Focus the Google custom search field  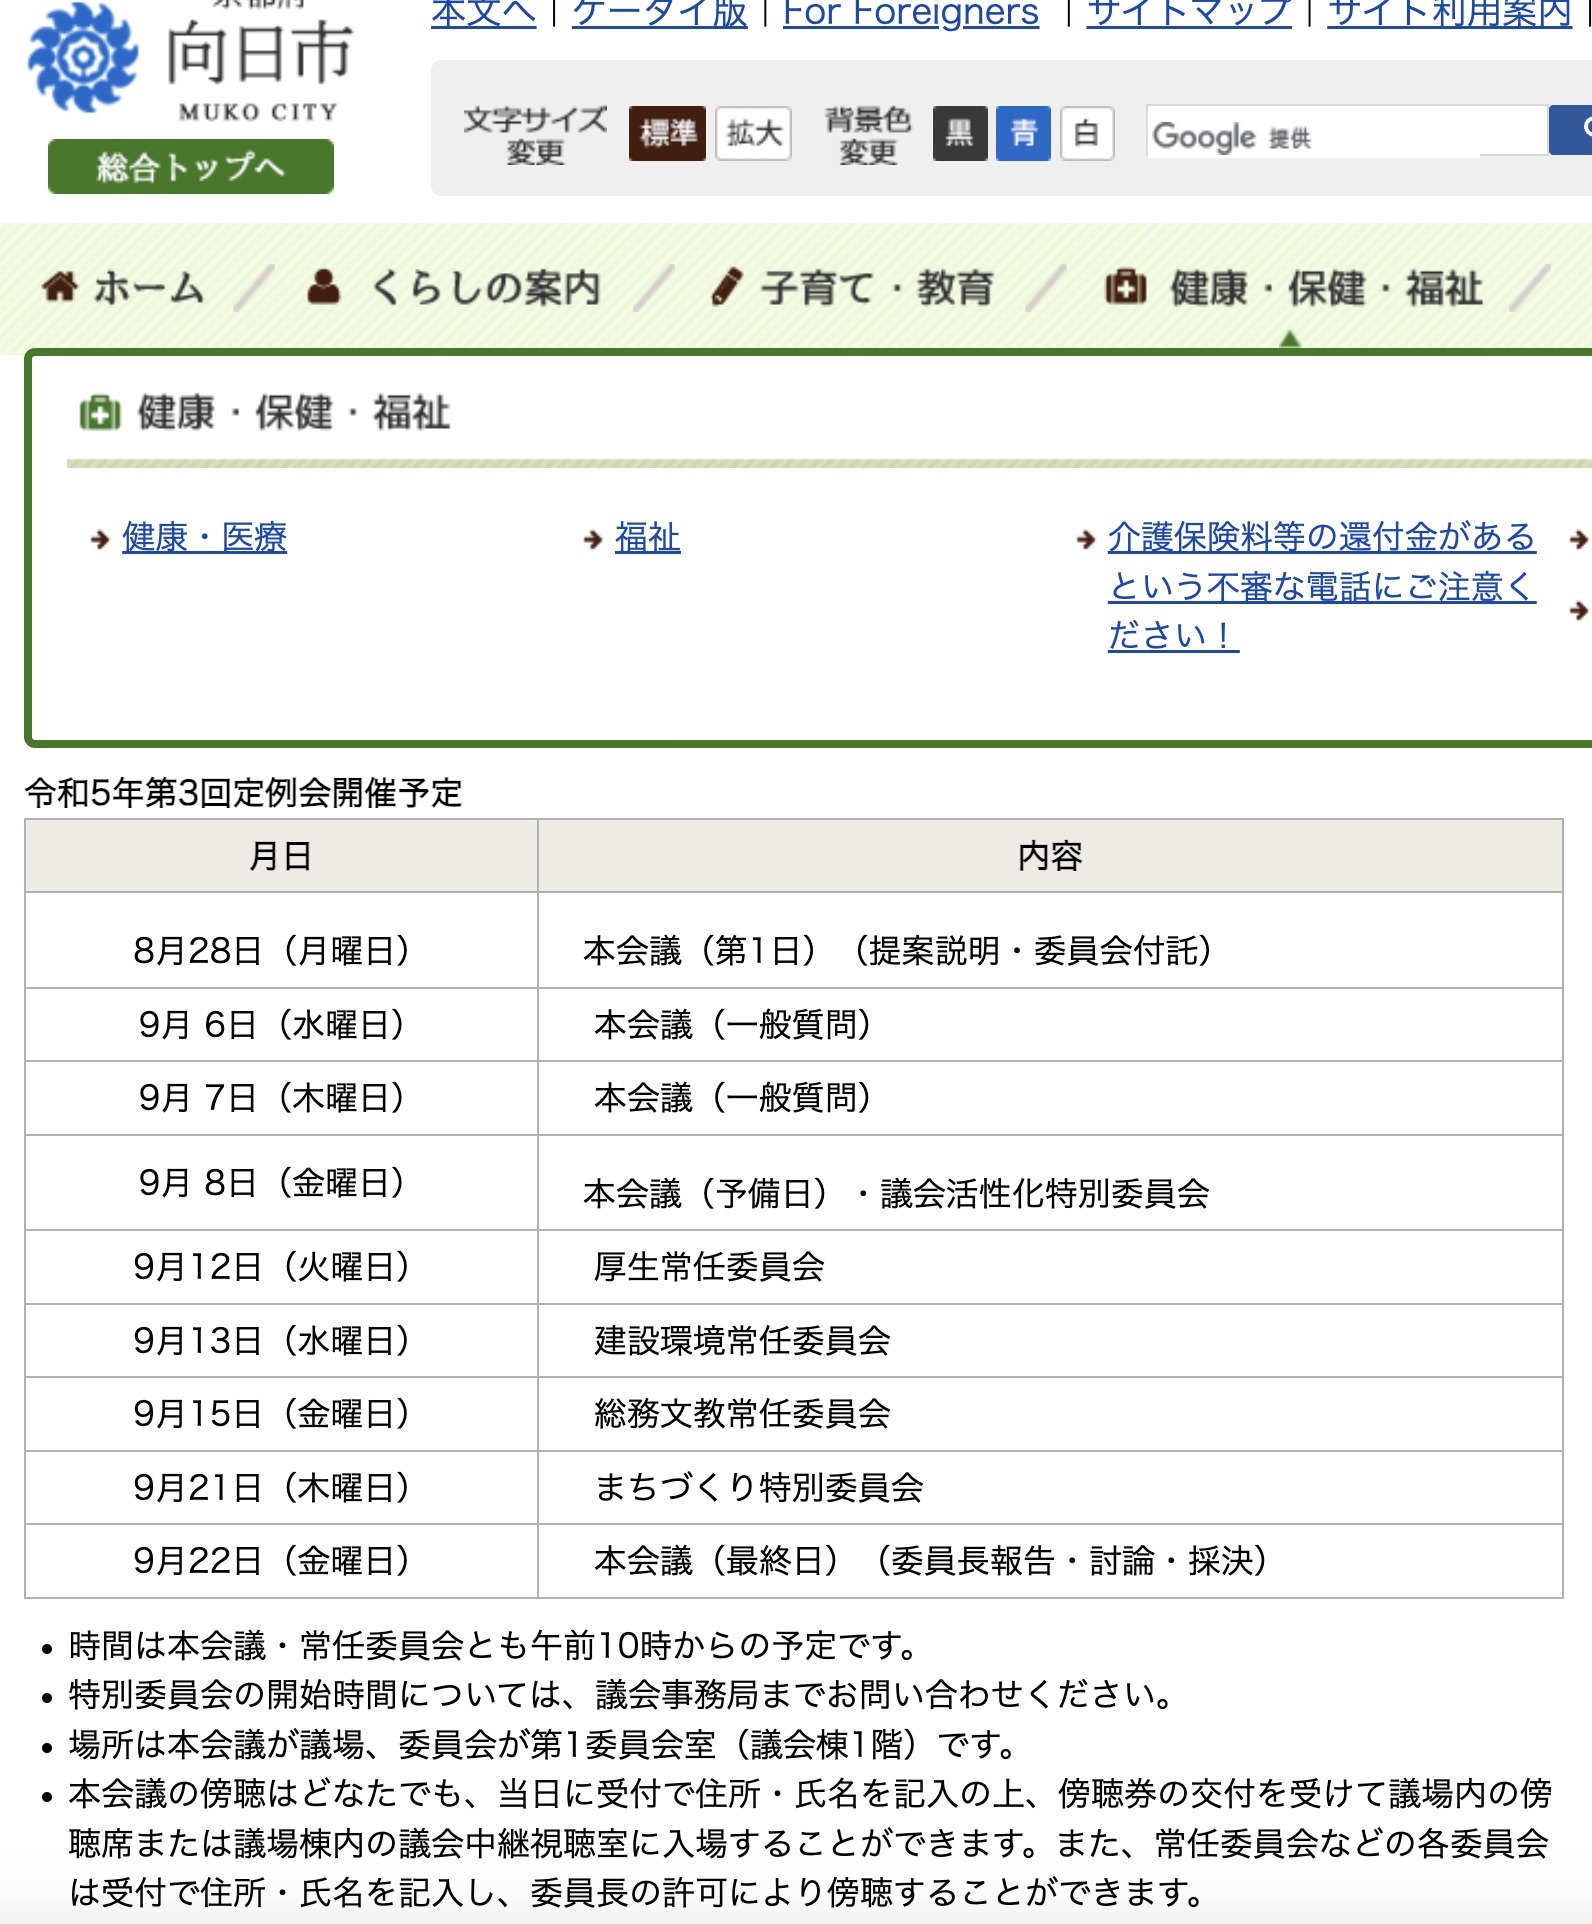[1346, 131]
